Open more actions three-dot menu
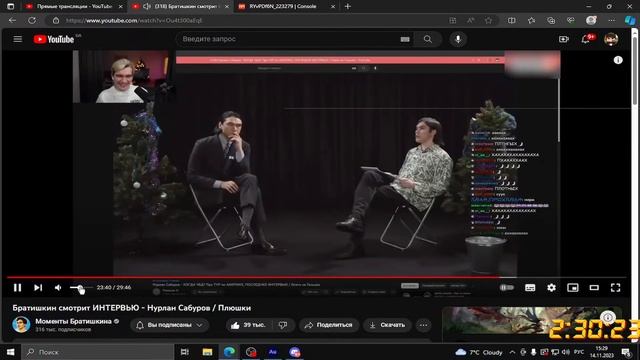640x360 pixels. (423, 325)
